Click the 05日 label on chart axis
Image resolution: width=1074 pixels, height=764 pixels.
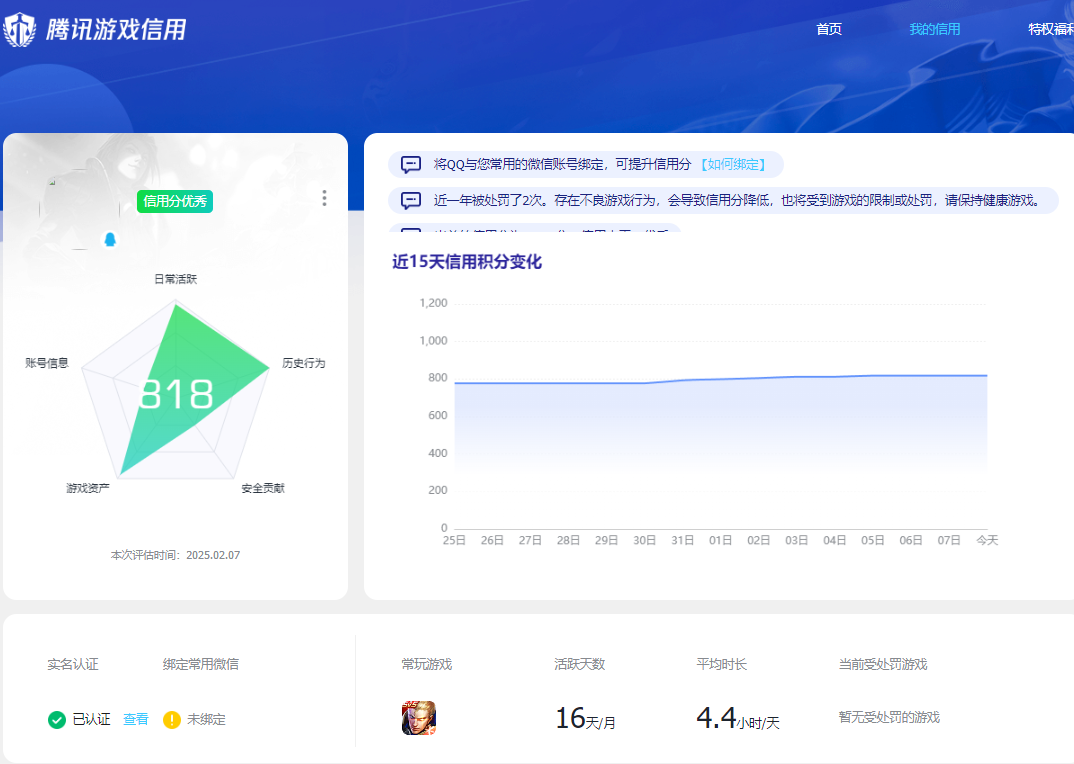coord(873,540)
